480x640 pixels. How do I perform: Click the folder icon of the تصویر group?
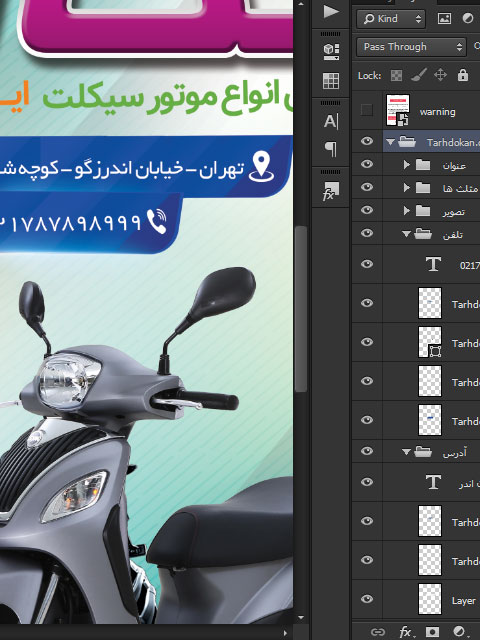423,211
